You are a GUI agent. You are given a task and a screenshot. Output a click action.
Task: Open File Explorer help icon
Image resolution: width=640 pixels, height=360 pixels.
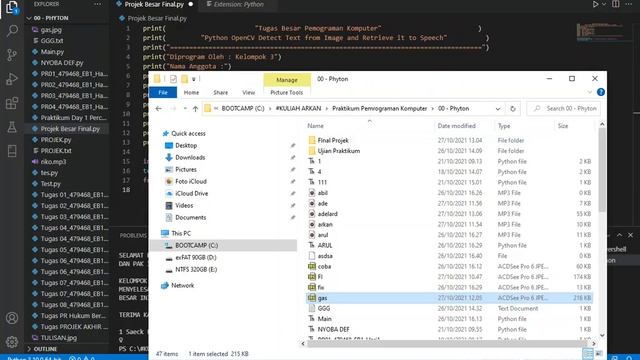[x=601, y=92]
